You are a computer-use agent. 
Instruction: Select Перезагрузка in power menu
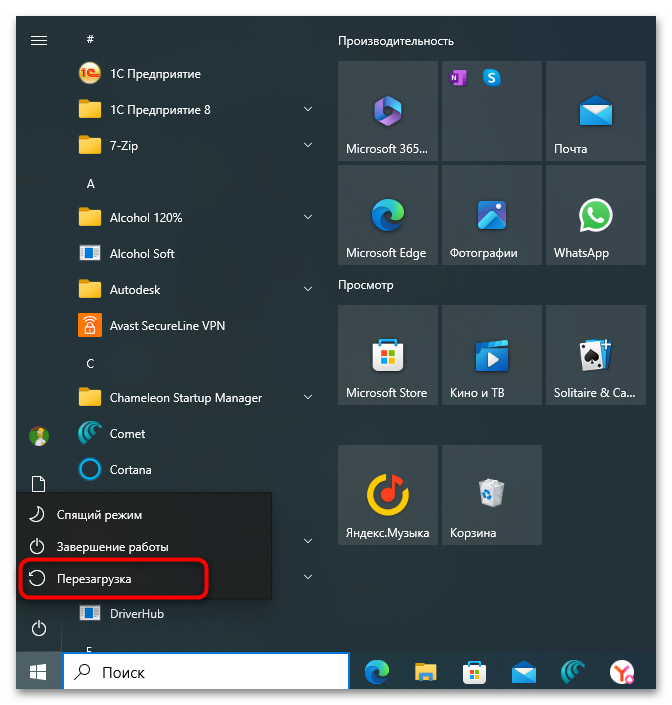click(x=144, y=579)
